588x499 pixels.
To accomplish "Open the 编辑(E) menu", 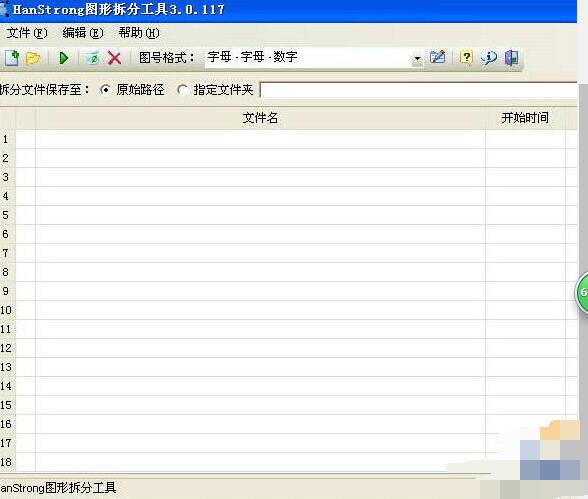I will [x=83, y=33].
